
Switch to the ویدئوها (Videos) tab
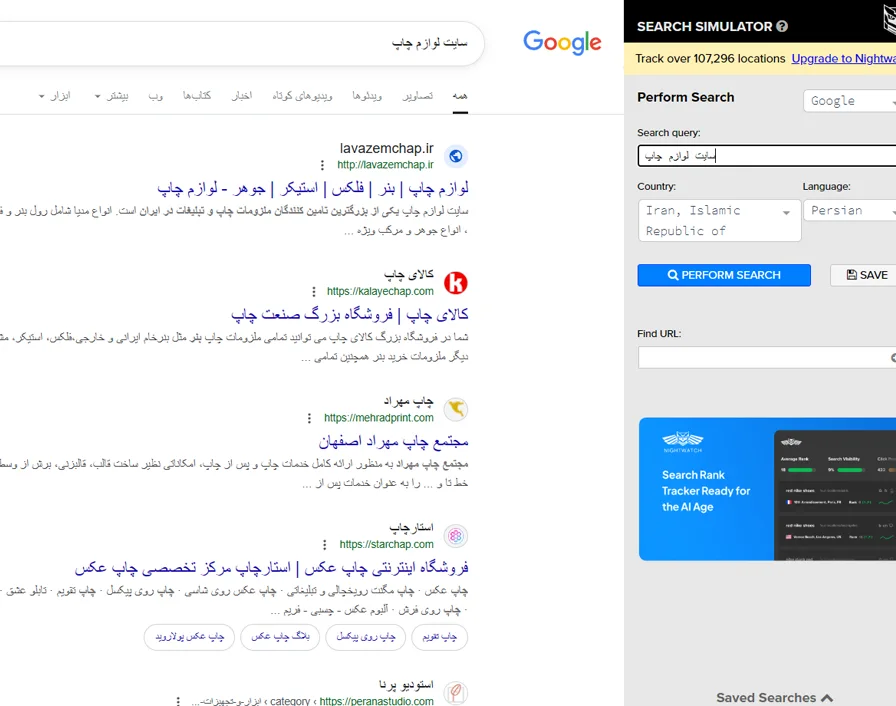pyautogui.click(x=367, y=96)
